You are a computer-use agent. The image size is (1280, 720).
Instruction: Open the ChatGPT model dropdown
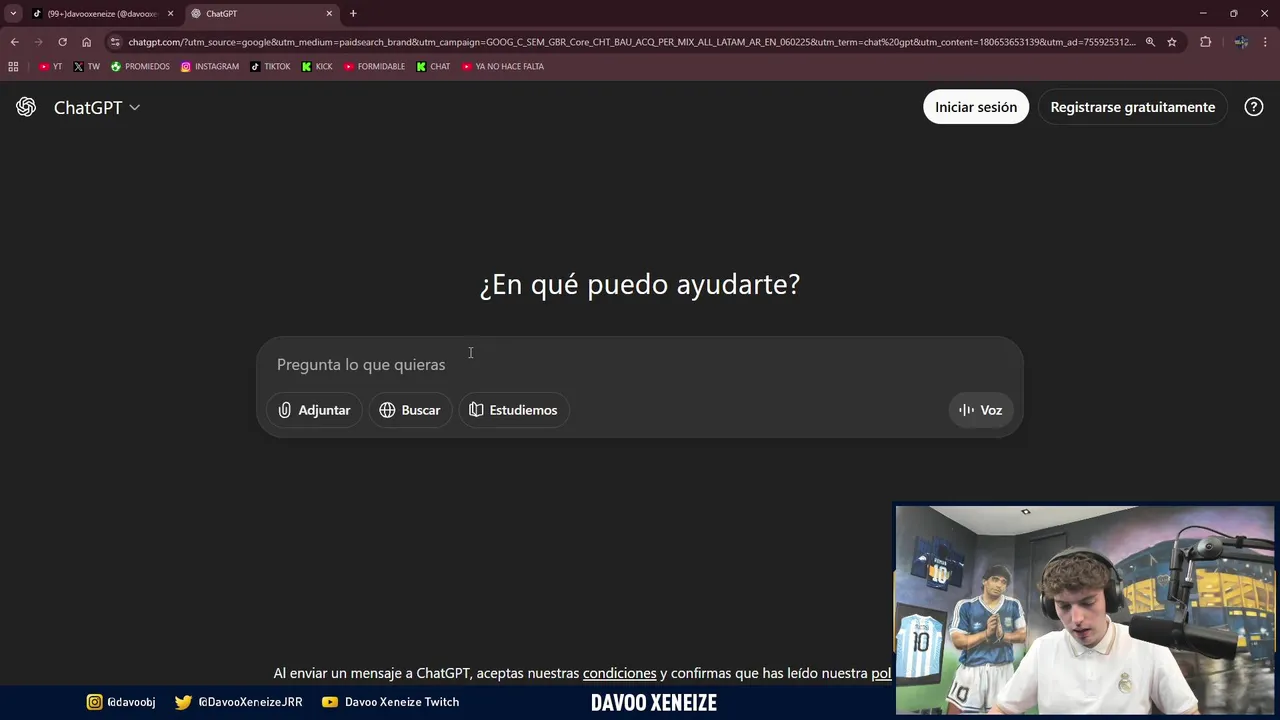point(97,107)
